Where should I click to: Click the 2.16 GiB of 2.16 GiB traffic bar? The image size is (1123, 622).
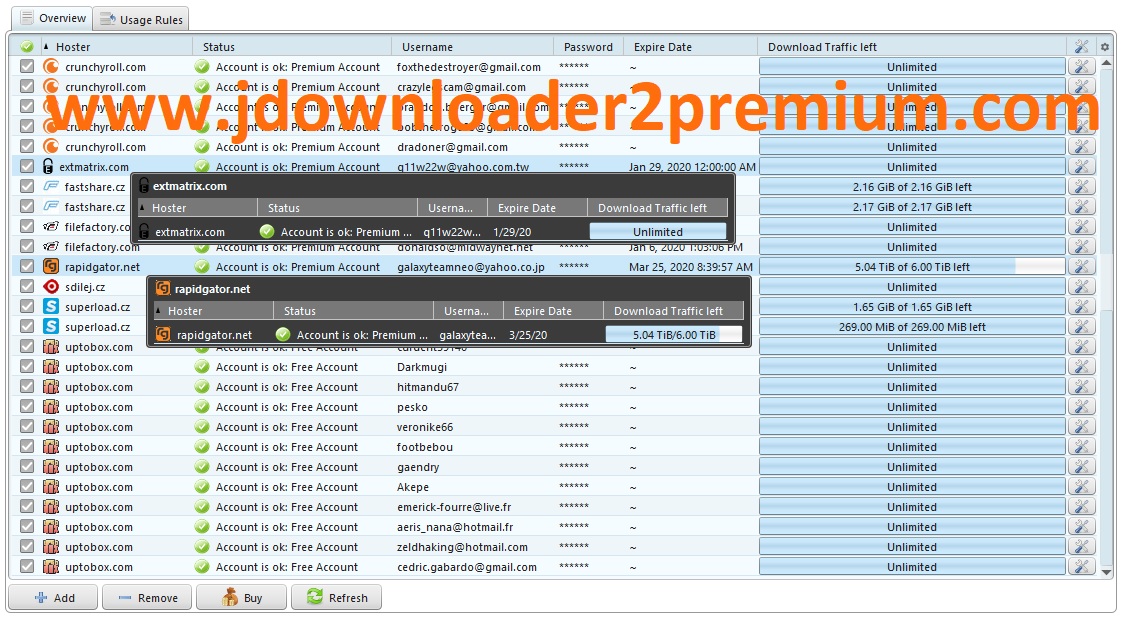tap(912, 186)
